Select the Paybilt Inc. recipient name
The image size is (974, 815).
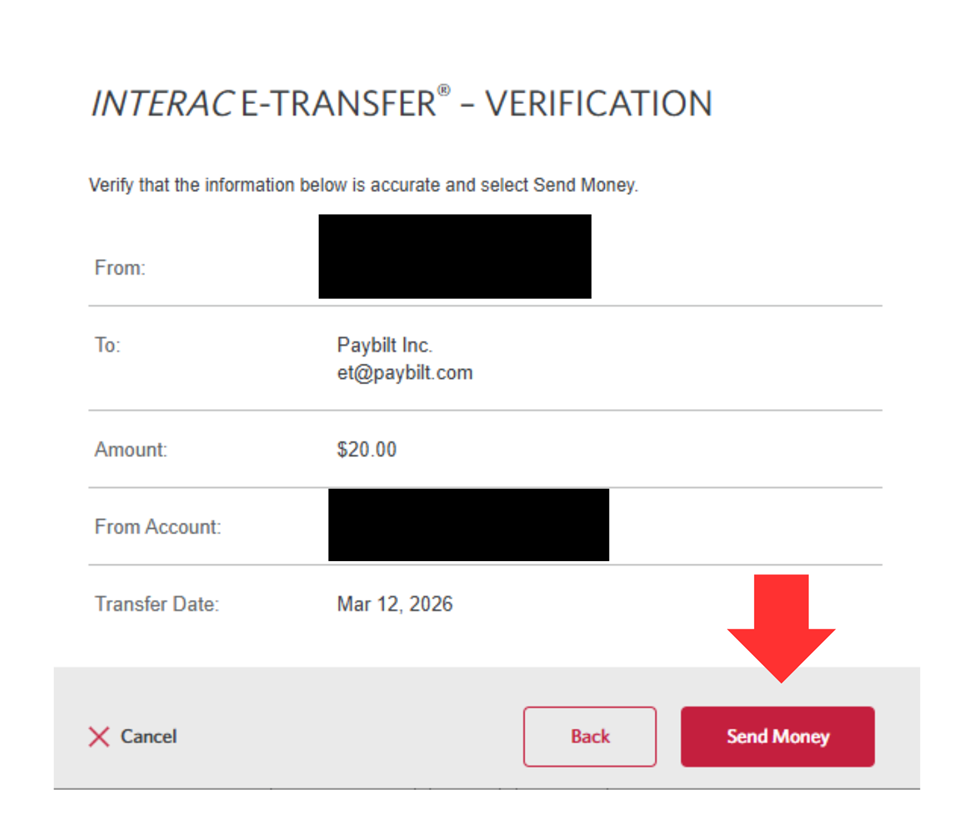384,346
